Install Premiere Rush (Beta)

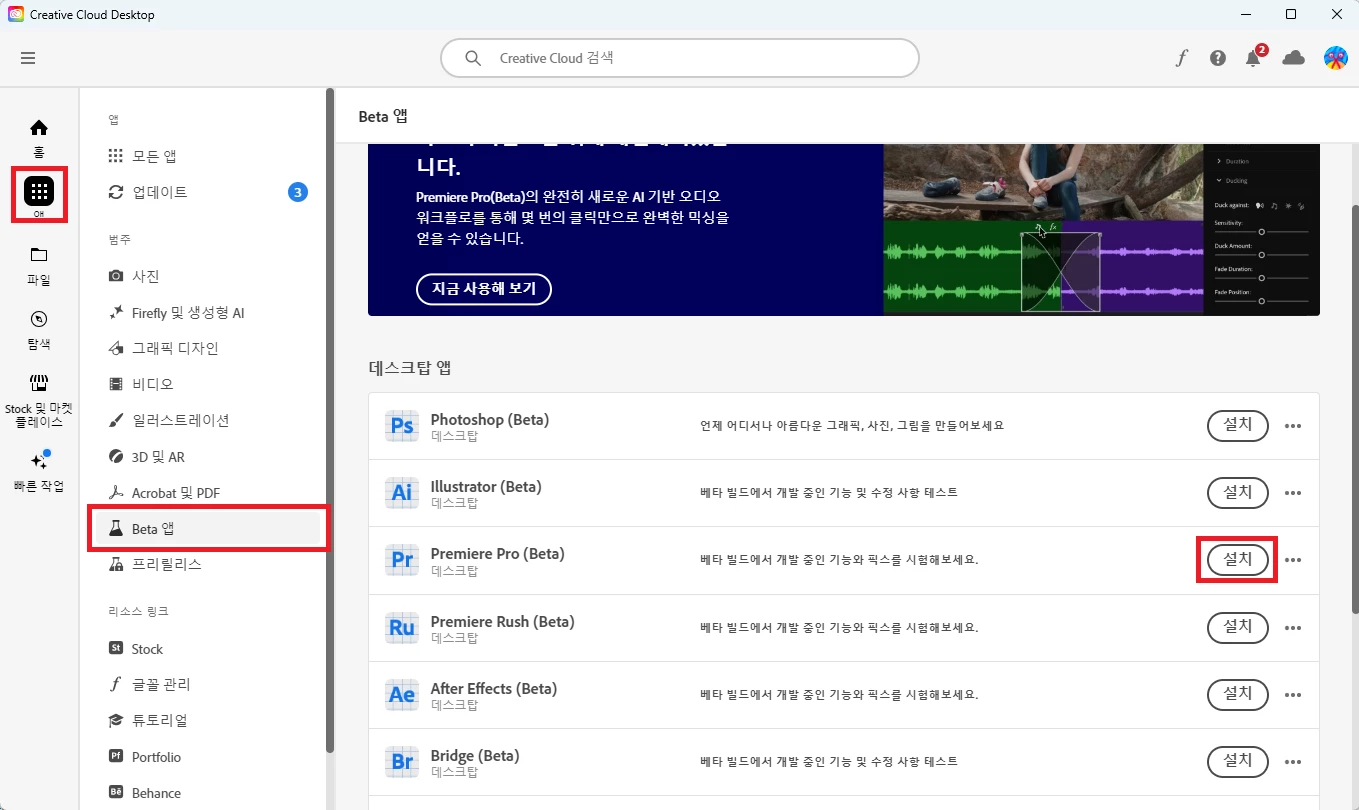click(x=1238, y=627)
